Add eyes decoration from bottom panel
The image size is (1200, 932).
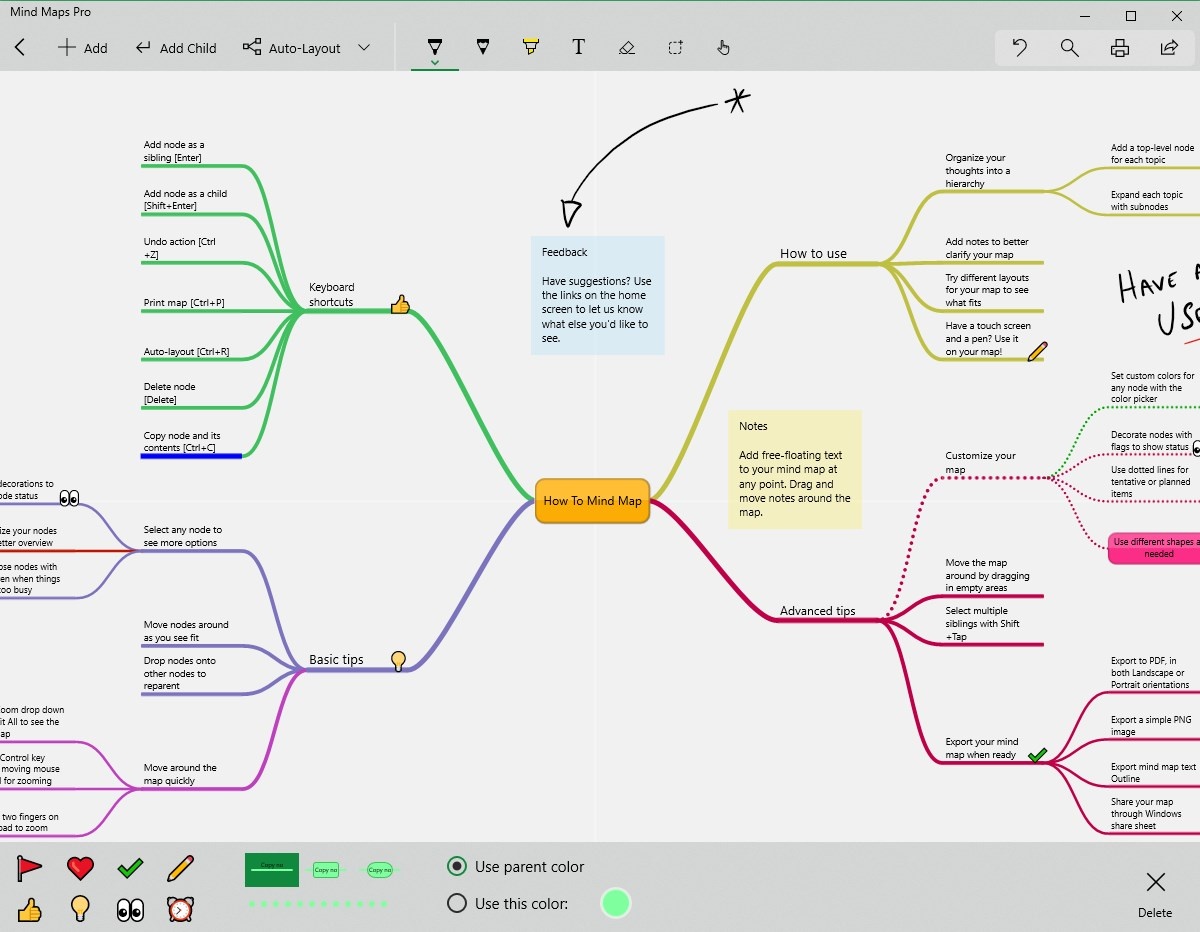click(x=130, y=909)
